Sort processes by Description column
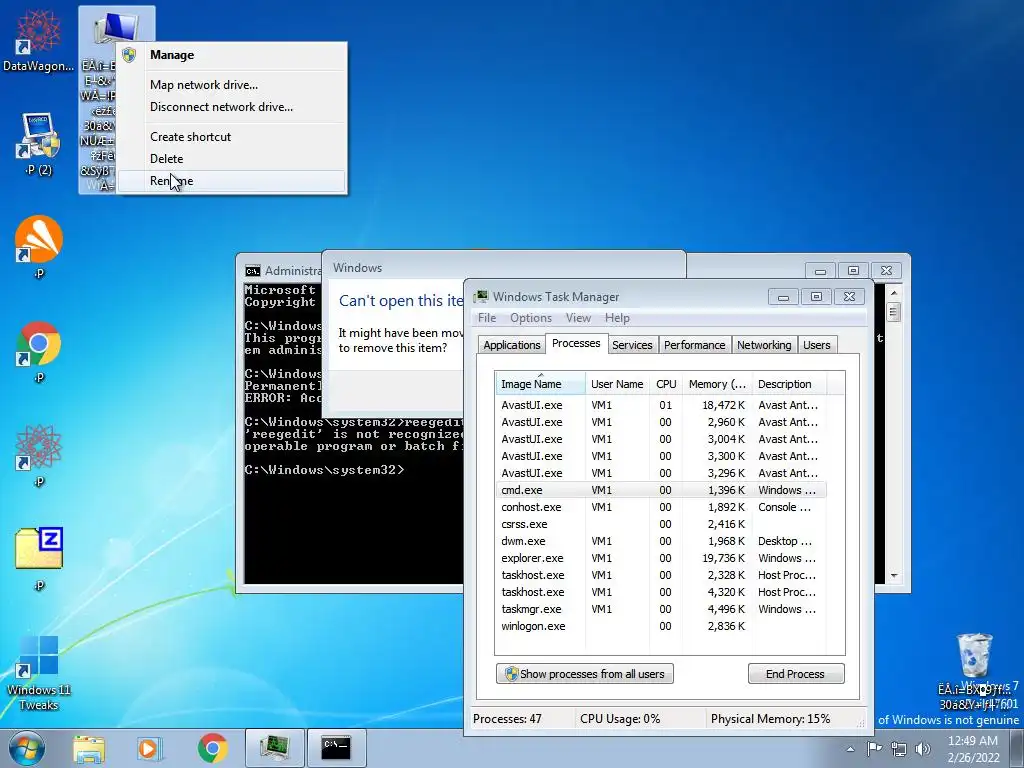 coord(789,384)
